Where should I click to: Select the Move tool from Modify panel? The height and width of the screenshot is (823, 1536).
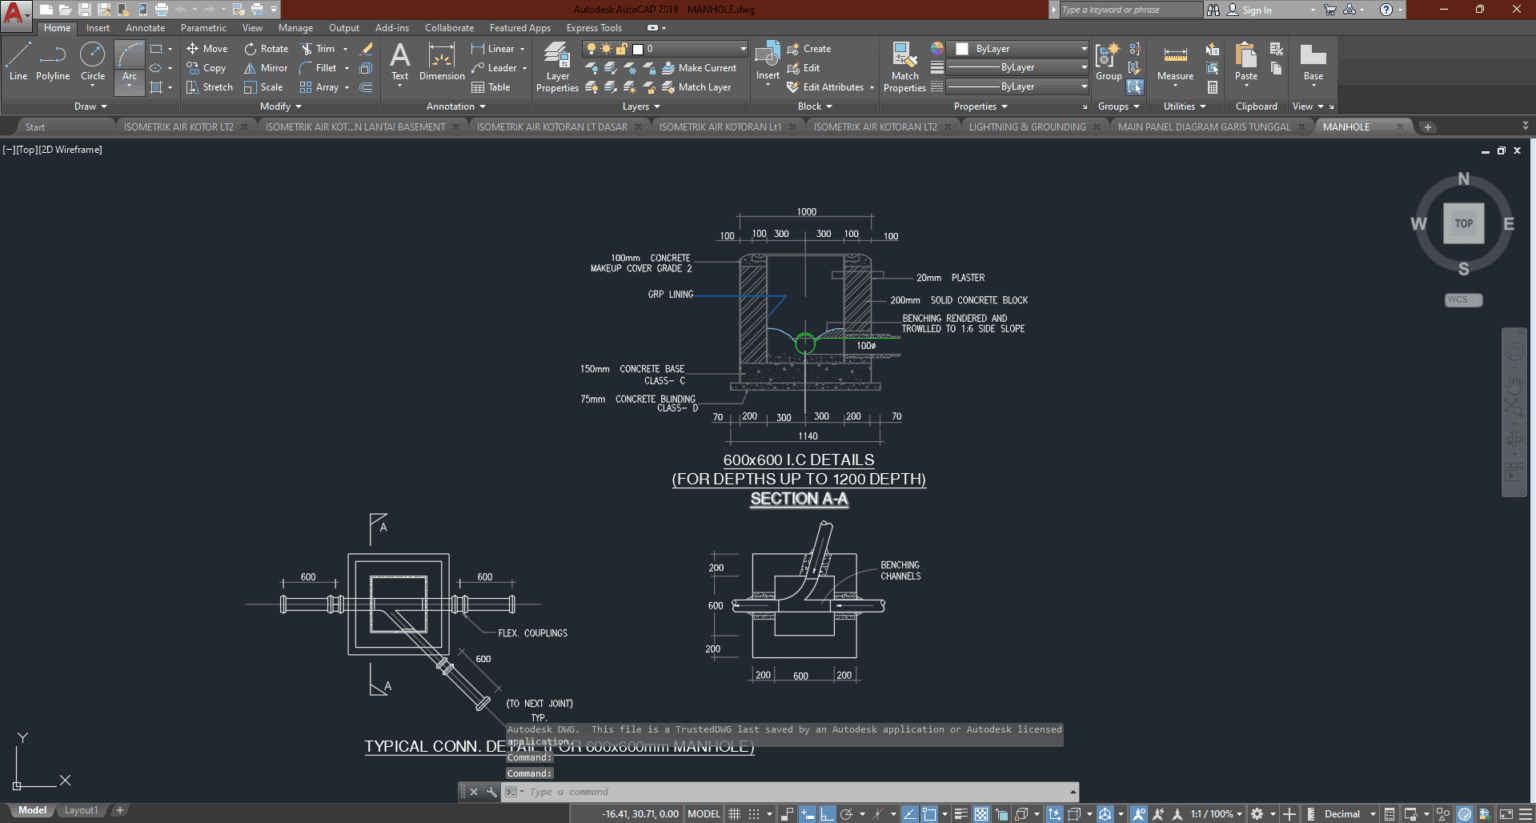click(207, 48)
